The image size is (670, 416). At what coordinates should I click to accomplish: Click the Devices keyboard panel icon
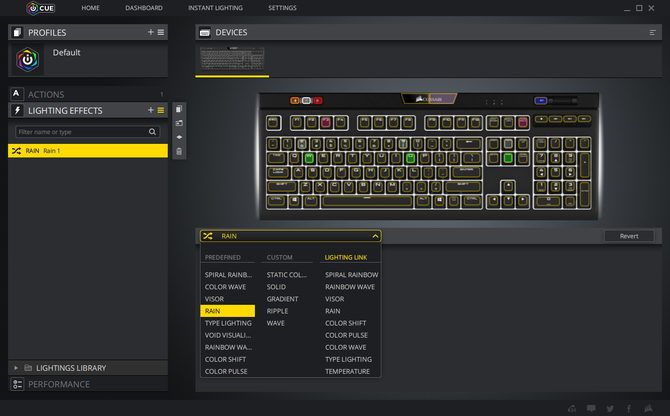click(x=205, y=32)
